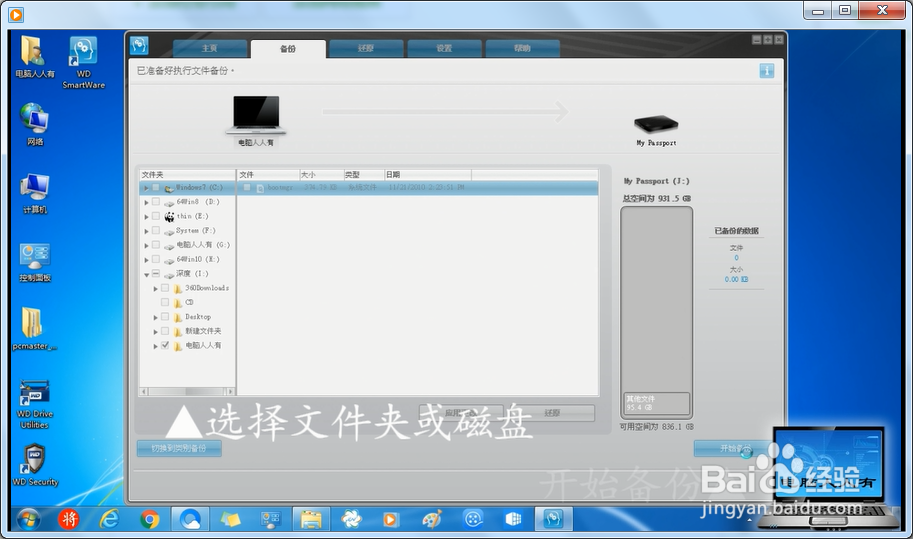
Task: Expand the 电脑人人有 (G:) drive node
Action: (146, 246)
